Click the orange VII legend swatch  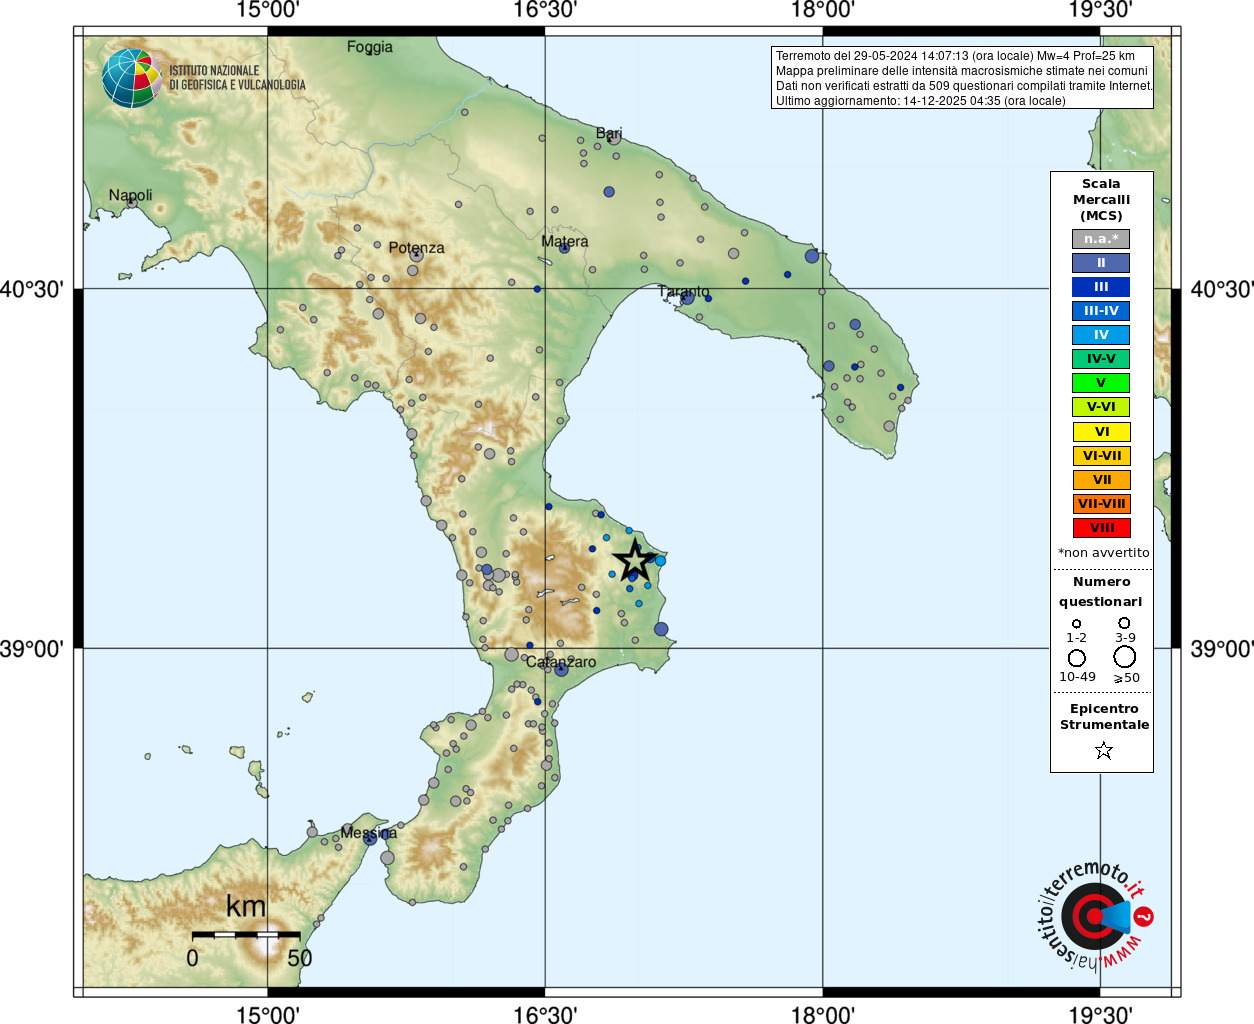point(1101,480)
